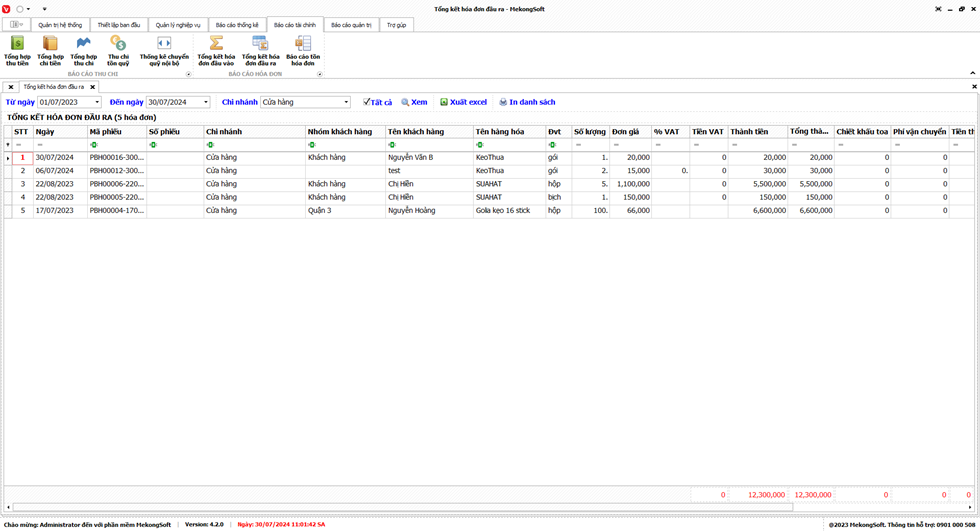The width and height of the screenshot is (980, 531).
Task: Switch to the Quản trị hệ thống tab
Action: (60, 25)
